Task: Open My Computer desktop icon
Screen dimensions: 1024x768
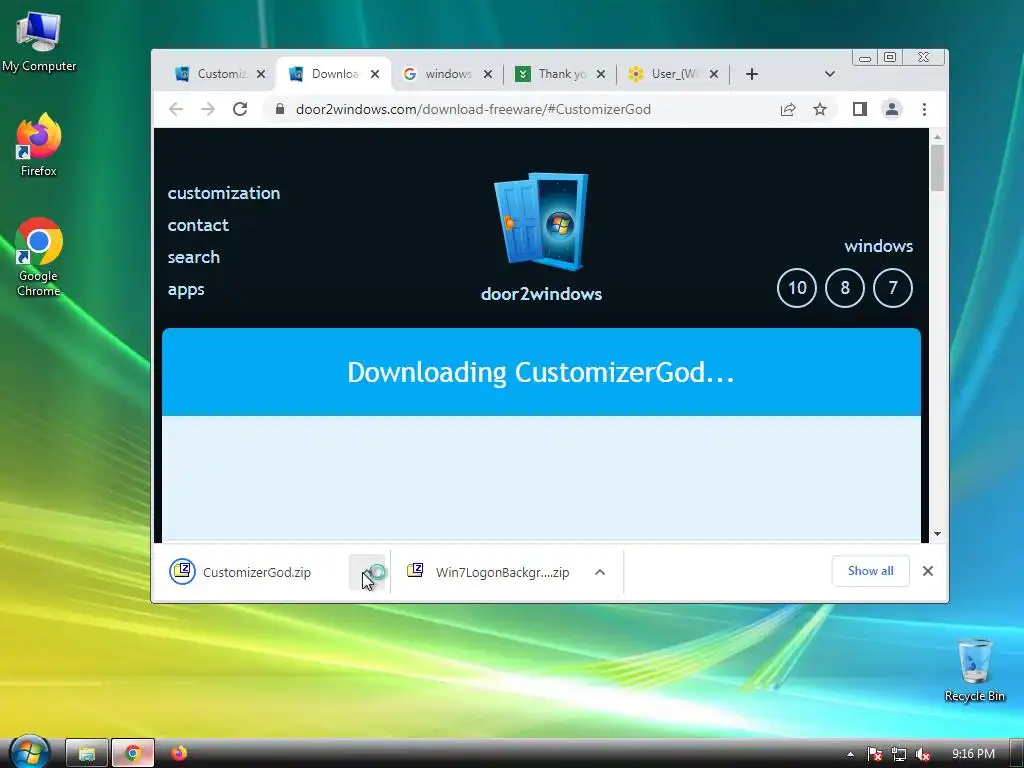Action: pos(39,42)
